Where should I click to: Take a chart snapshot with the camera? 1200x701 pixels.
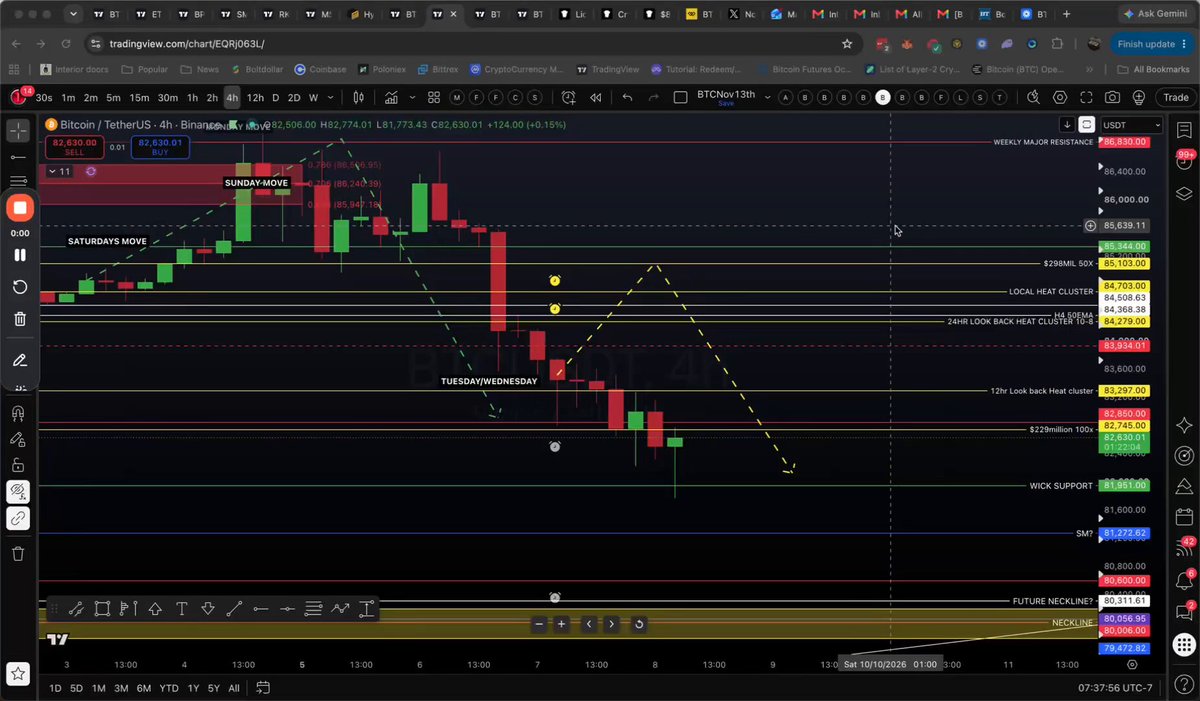click(x=1113, y=97)
